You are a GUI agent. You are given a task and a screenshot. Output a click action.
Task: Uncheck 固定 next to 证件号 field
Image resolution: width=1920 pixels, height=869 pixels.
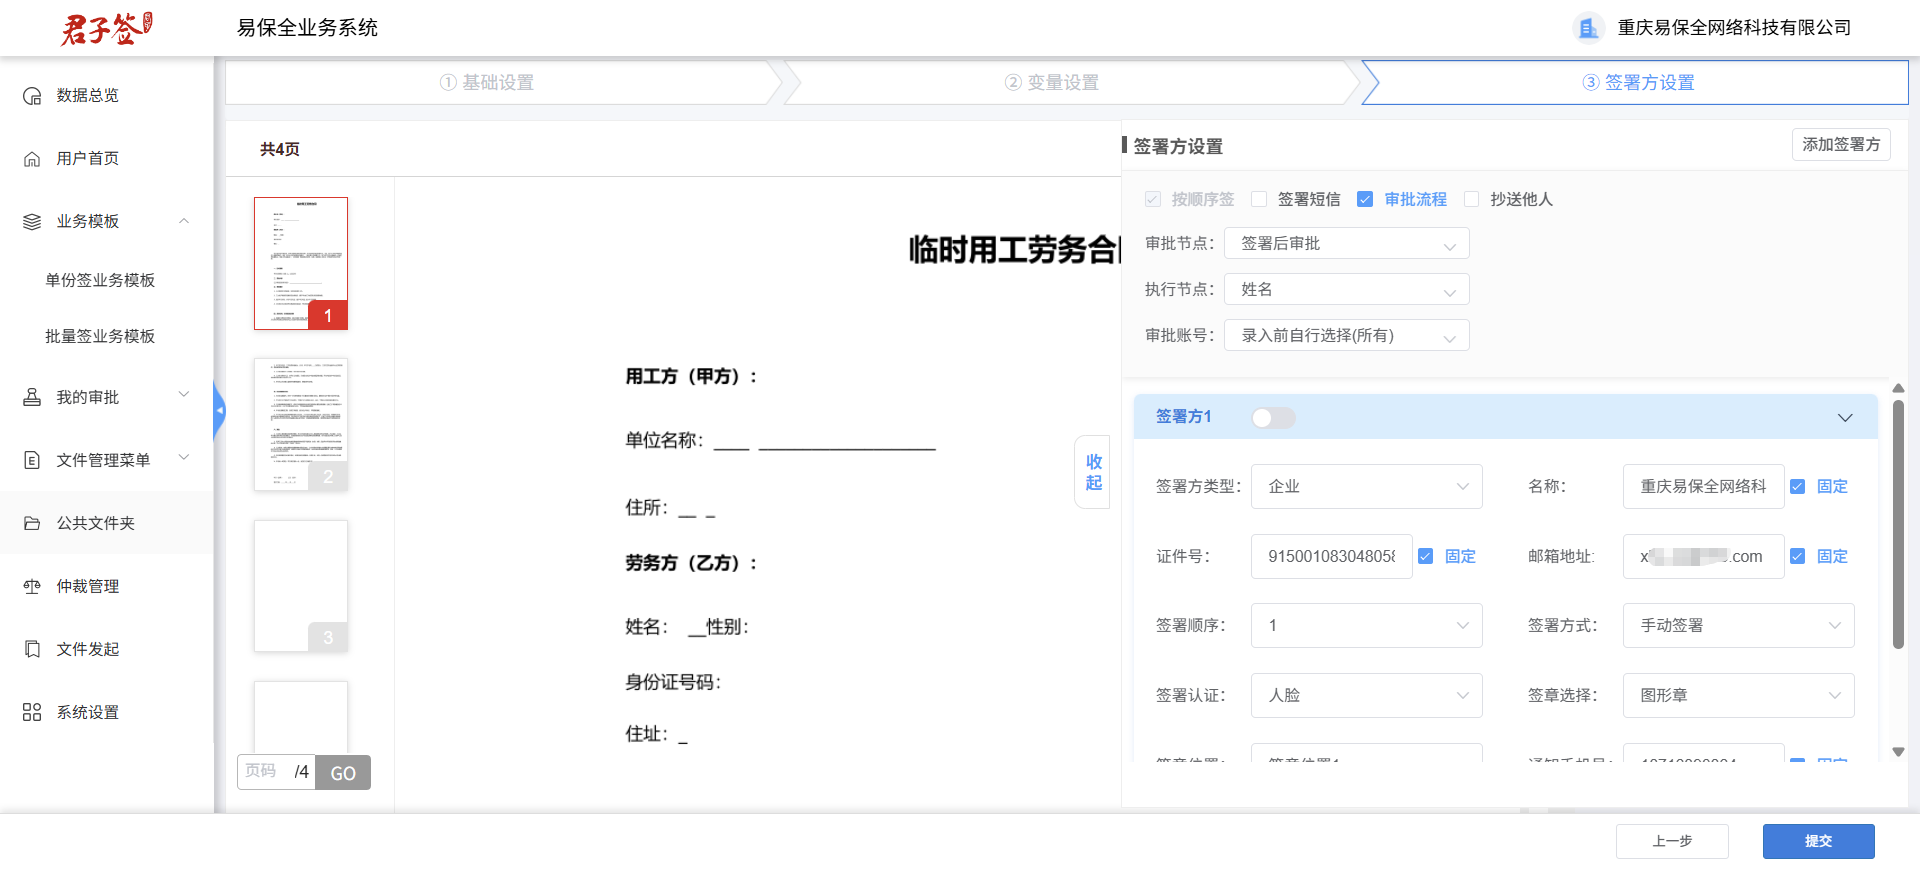1425,556
